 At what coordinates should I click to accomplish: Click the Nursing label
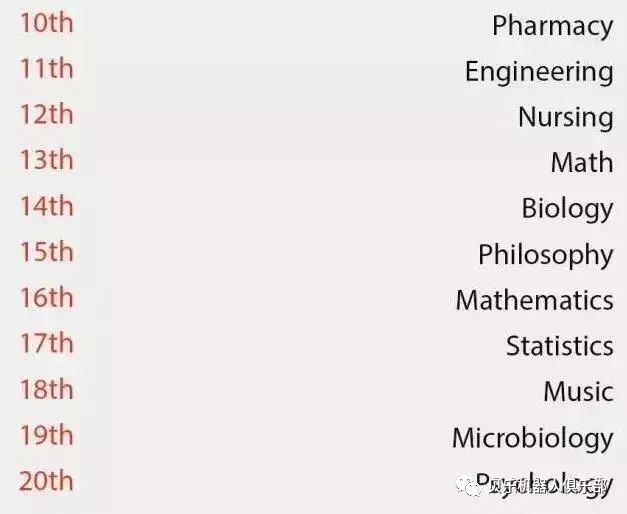(x=565, y=118)
